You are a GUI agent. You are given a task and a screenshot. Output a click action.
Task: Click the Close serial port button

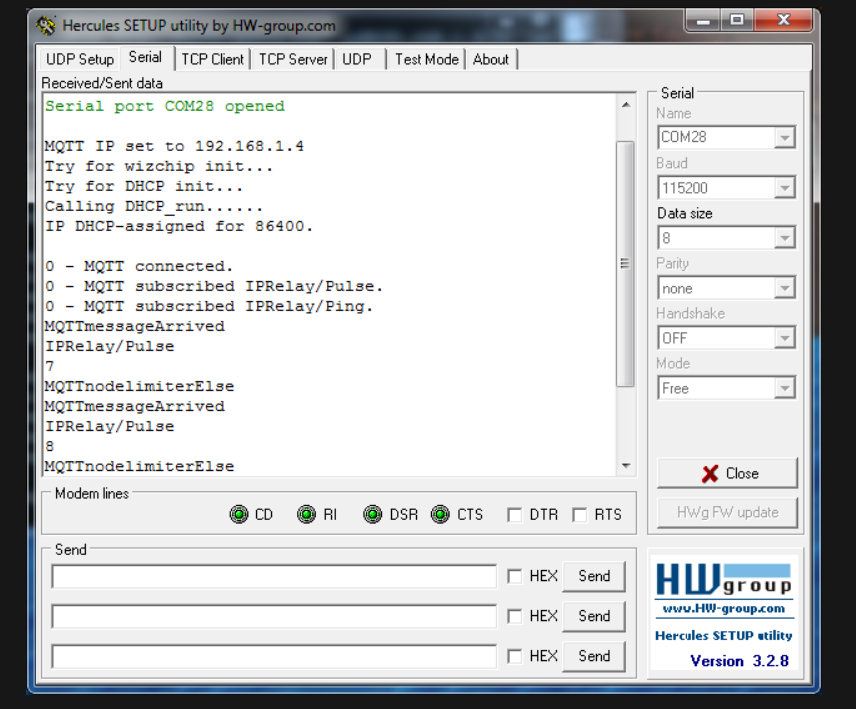[727, 473]
